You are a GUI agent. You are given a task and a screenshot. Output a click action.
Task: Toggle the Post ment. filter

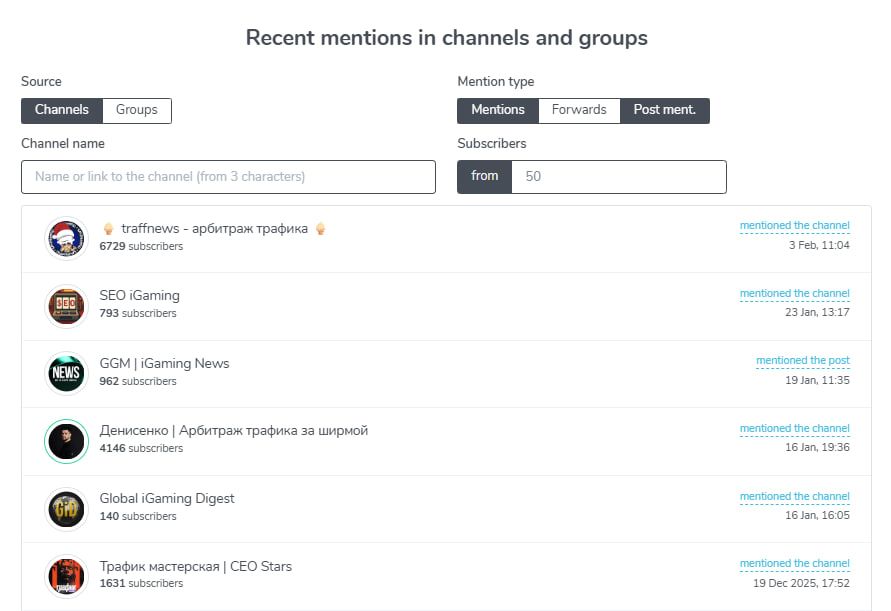click(664, 110)
